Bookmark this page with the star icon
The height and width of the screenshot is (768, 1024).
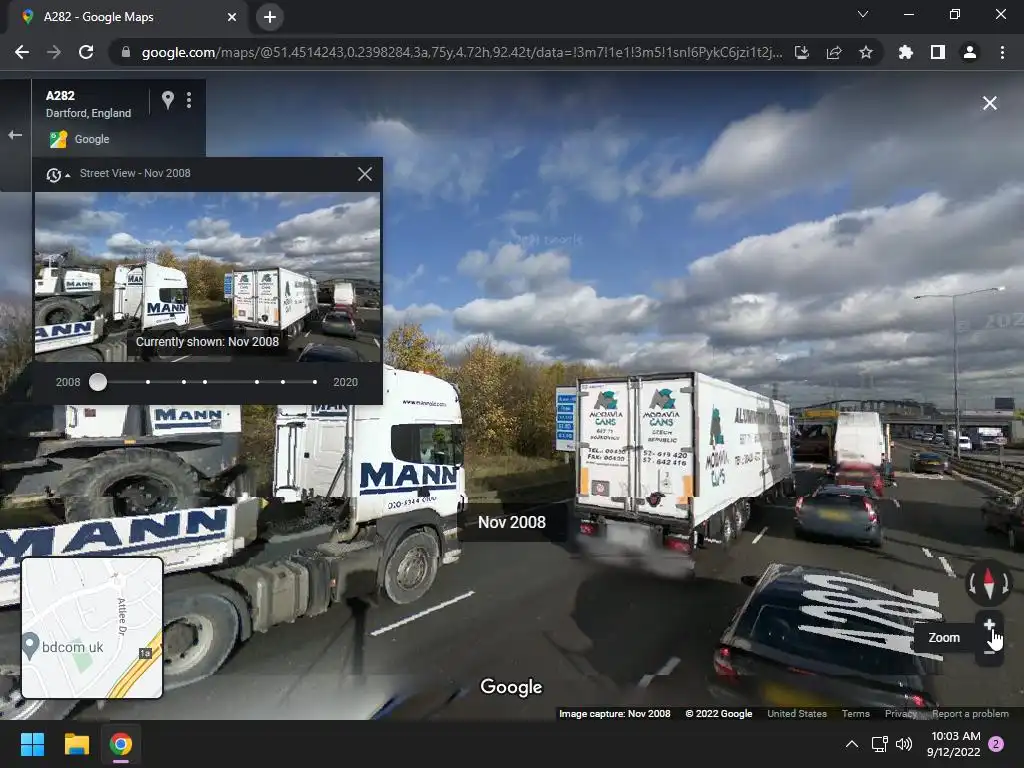click(x=866, y=52)
